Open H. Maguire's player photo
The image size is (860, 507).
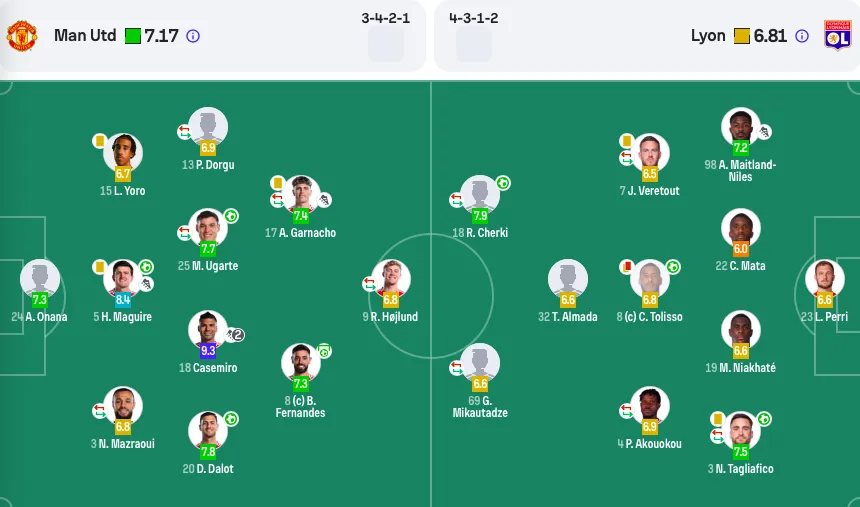[x=123, y=279]
